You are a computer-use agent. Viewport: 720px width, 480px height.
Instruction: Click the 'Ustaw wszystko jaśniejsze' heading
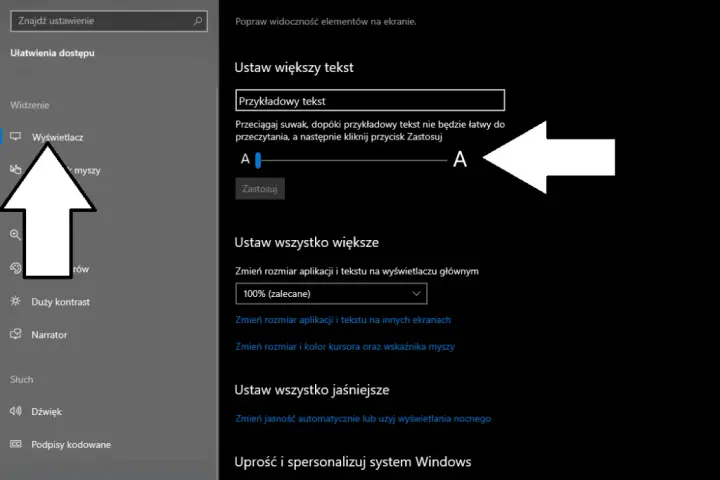click(312, 390)
